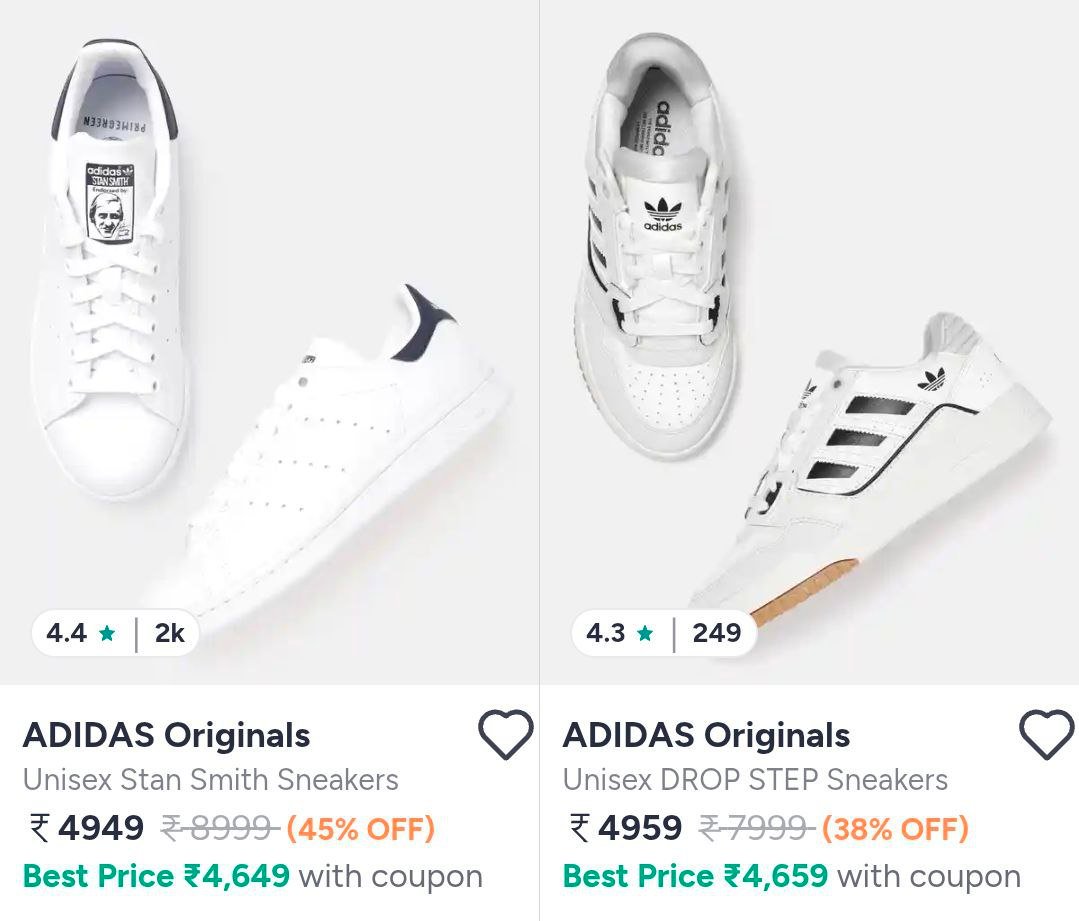Click the struck-through ₹7999 original price
Screen dimensions: 1079x921
756,828
